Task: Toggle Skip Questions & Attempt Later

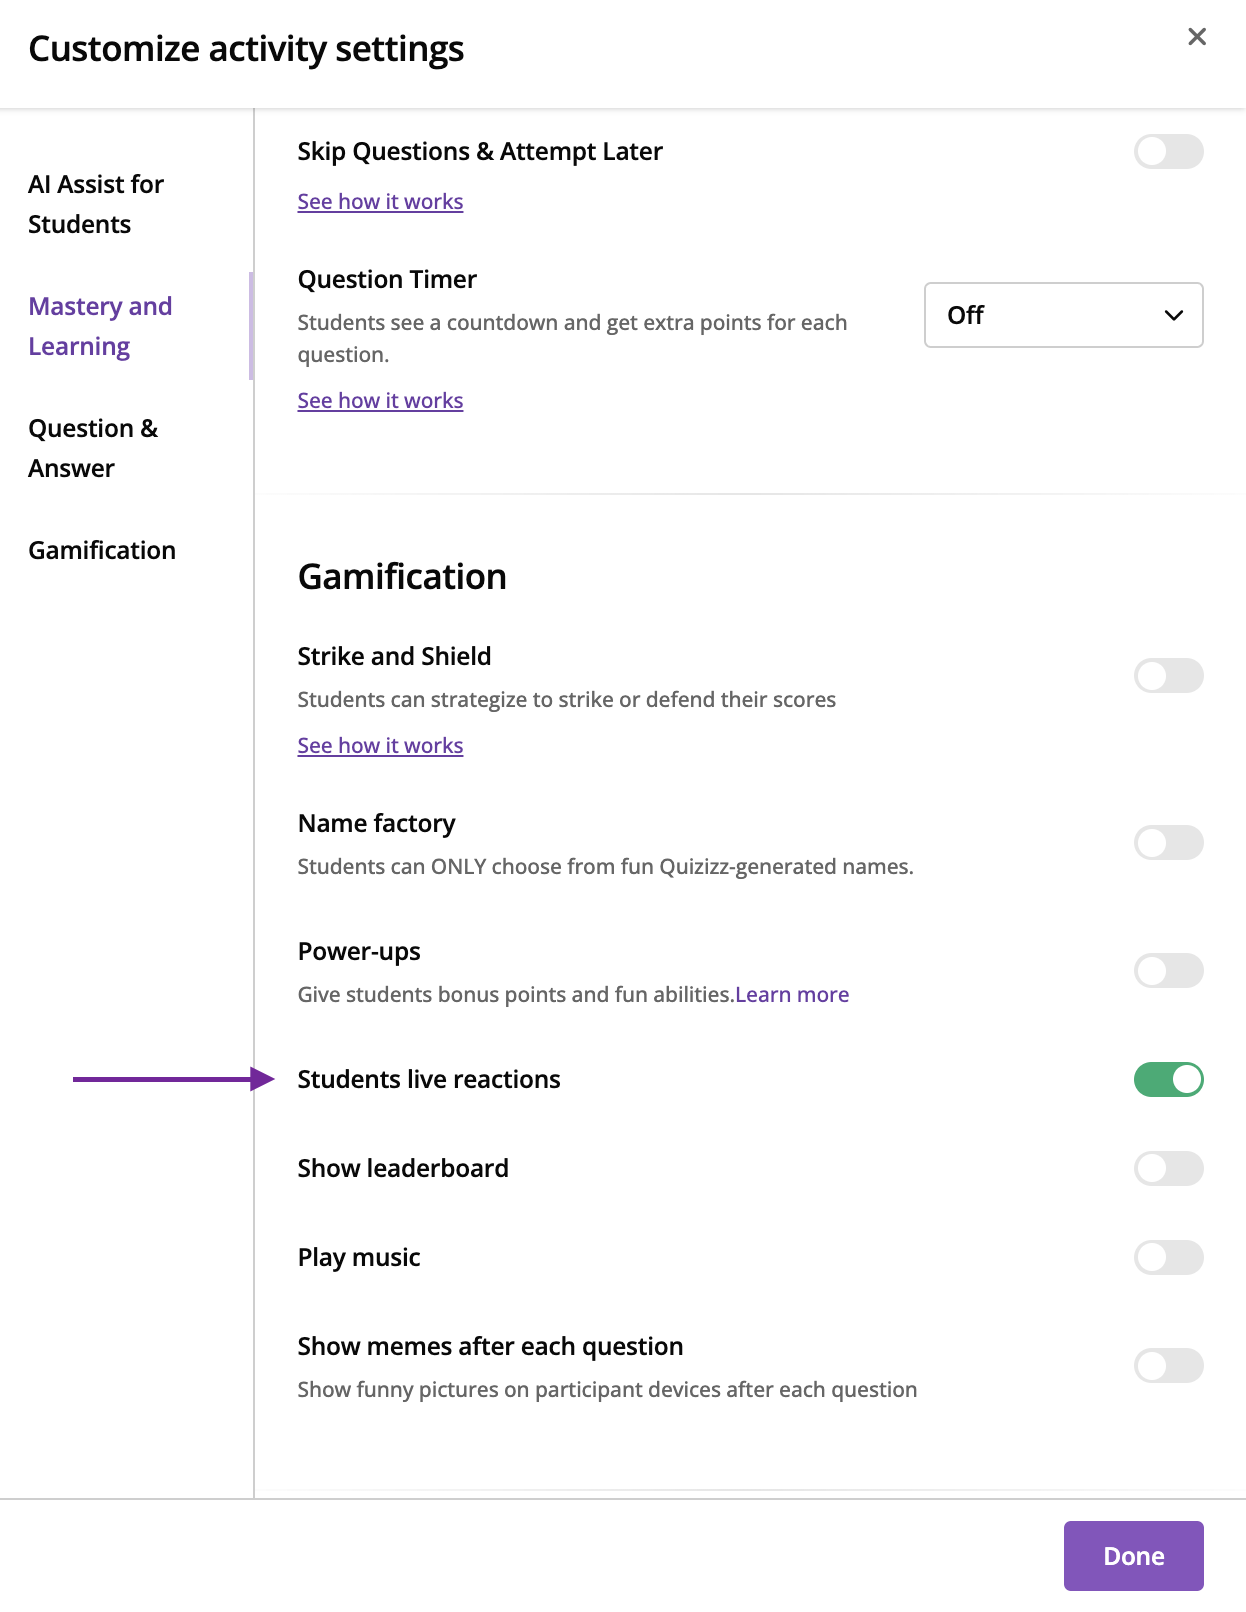Action: tap(1168, 152)
